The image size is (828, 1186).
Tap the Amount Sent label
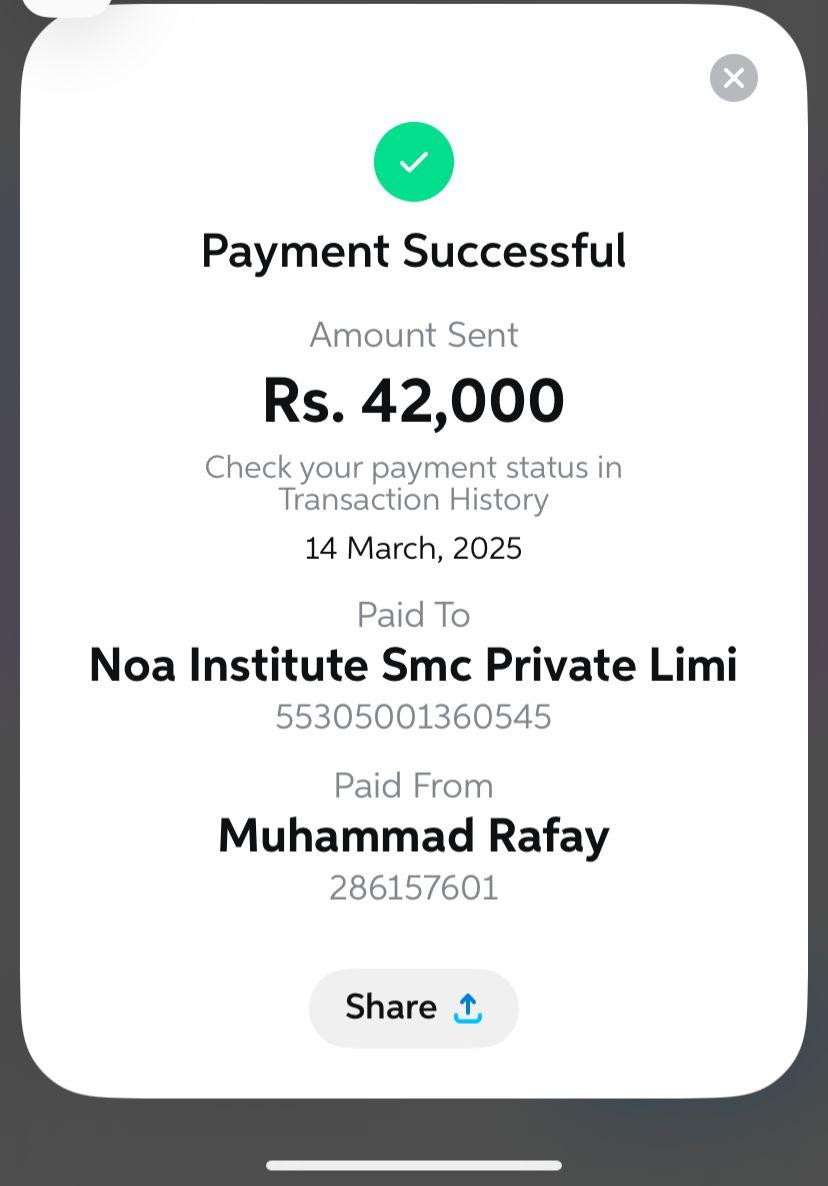point(414,335)
